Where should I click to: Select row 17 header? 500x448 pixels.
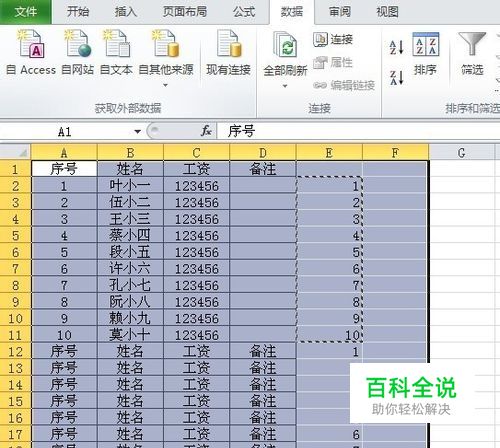tap(15, 434)
